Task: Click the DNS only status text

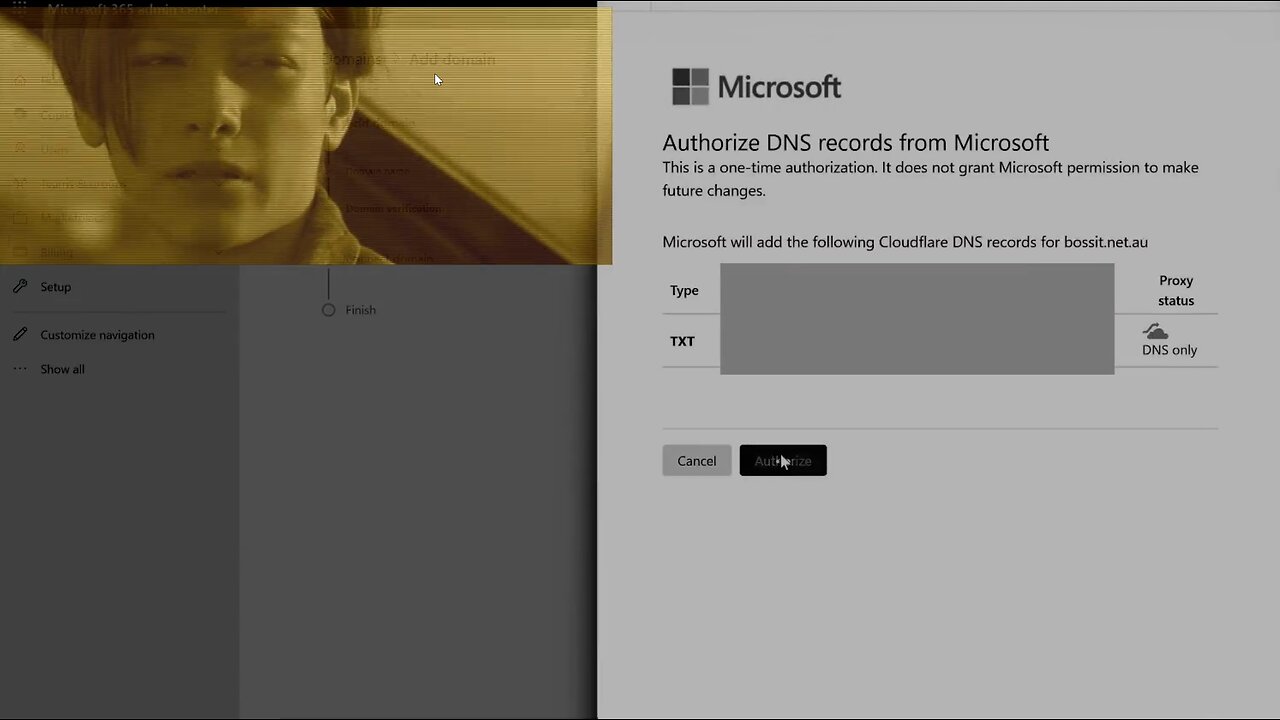Action: [1169, 350]
